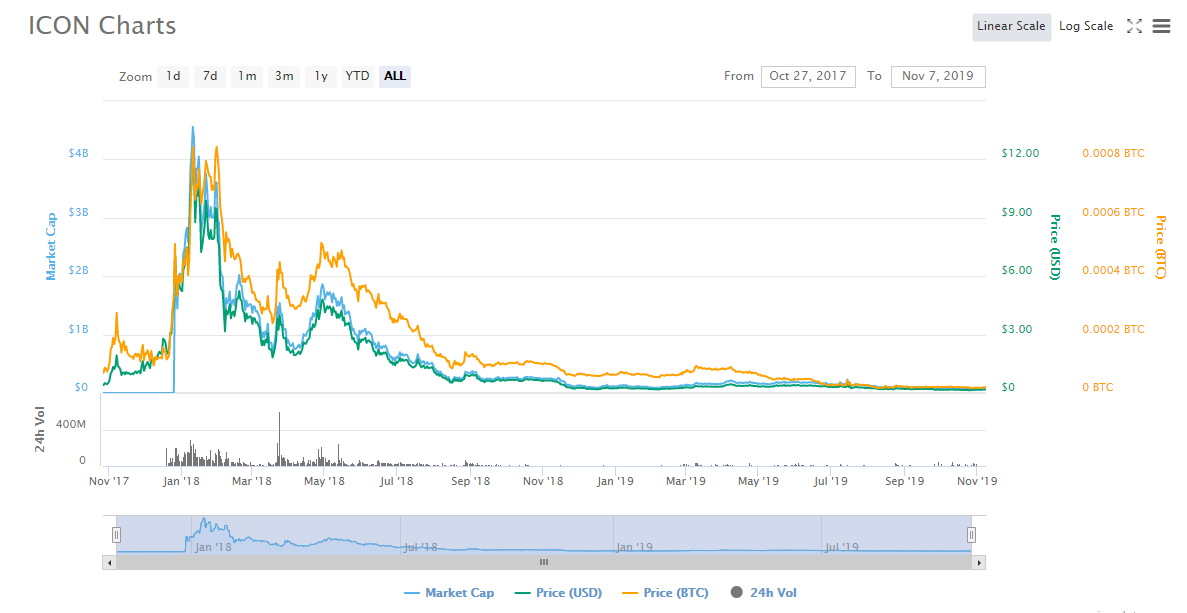
Task: Open the chart hamburger menu icon
Action: 1161,26
